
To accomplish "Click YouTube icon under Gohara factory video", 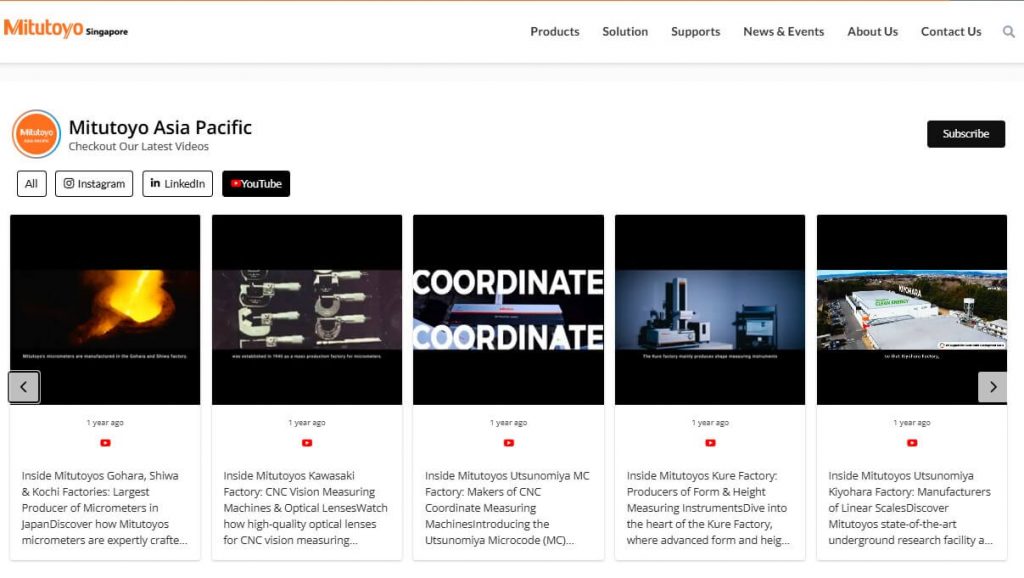I will (105, 443).
